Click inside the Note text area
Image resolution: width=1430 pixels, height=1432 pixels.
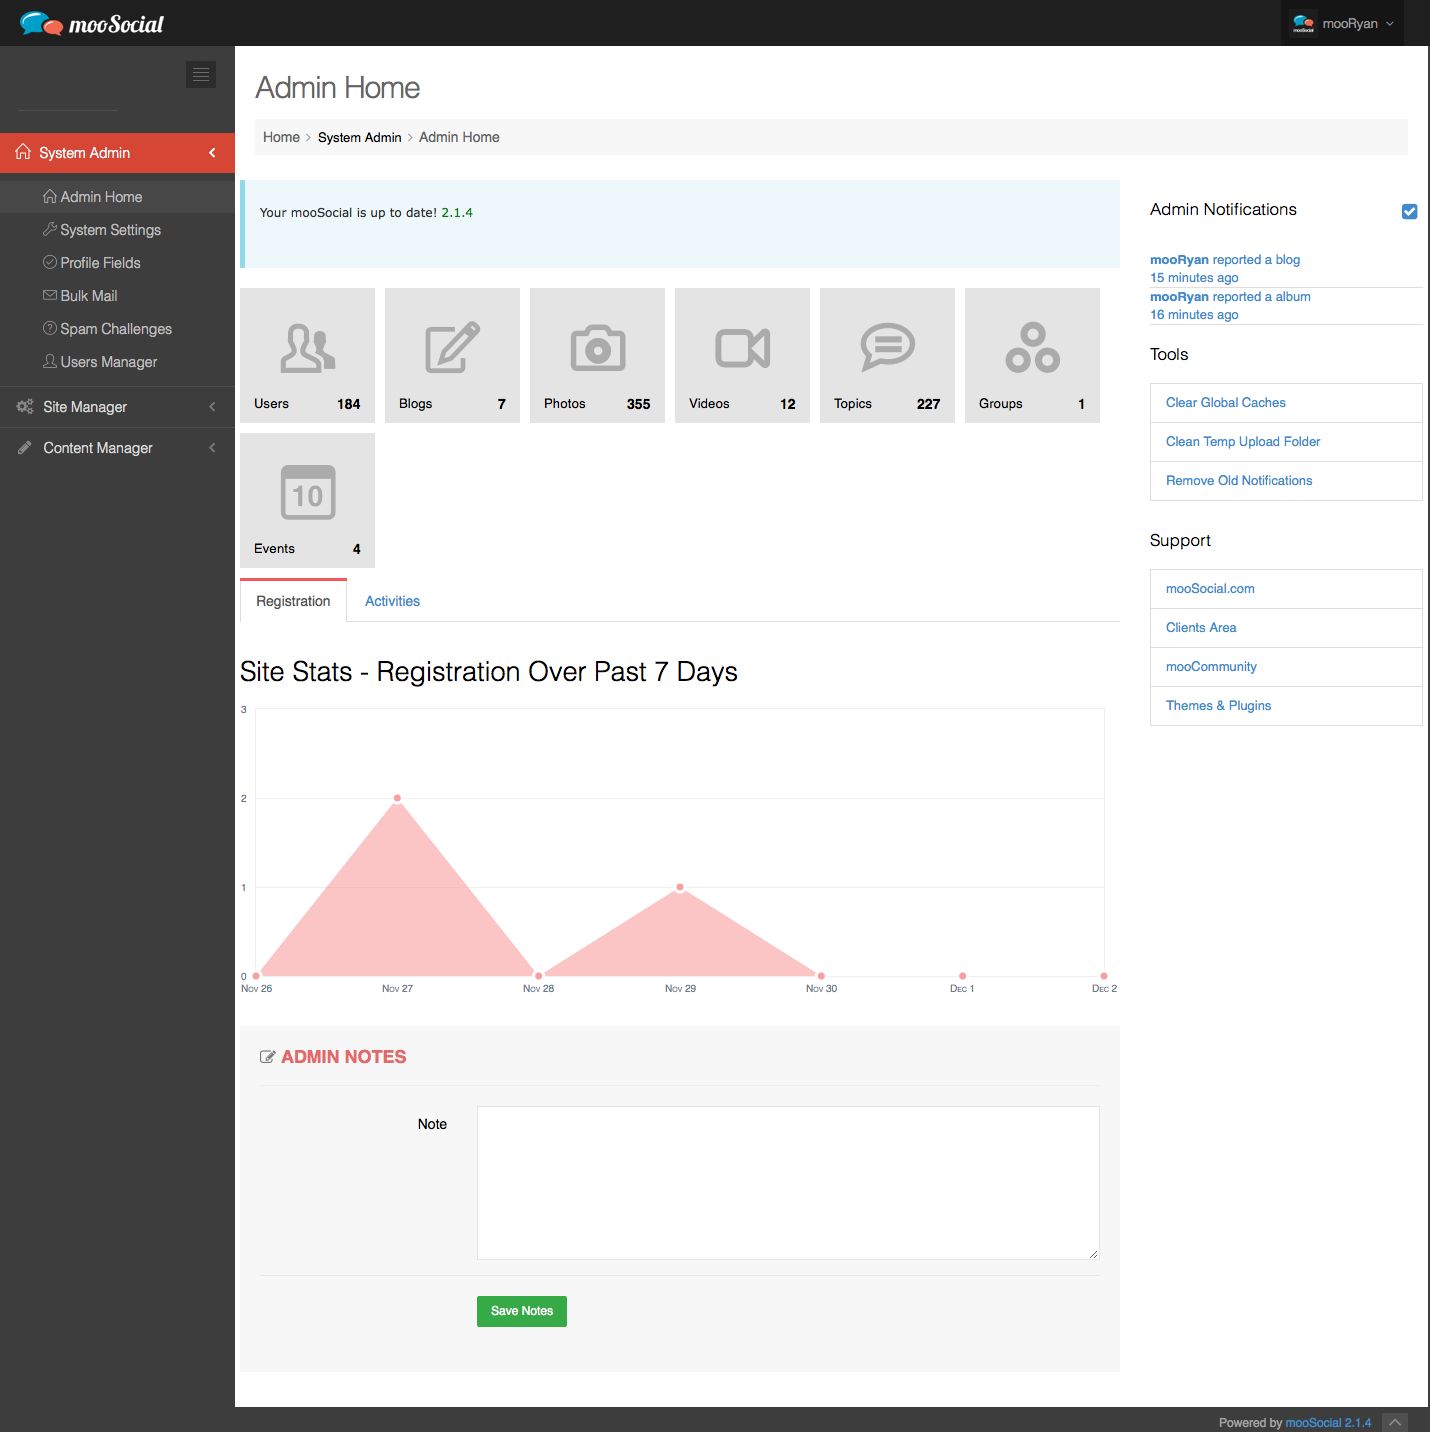coord(788,1183)
